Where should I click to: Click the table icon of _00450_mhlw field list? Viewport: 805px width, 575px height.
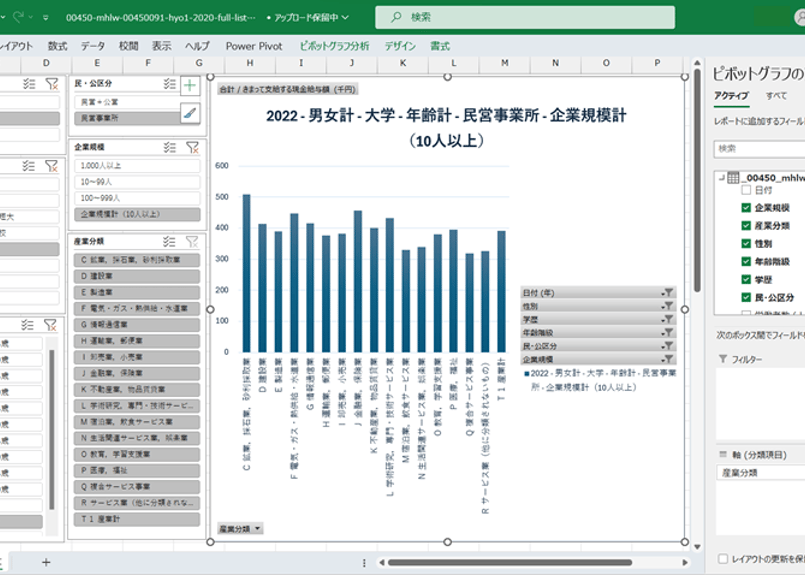[733, 178]
